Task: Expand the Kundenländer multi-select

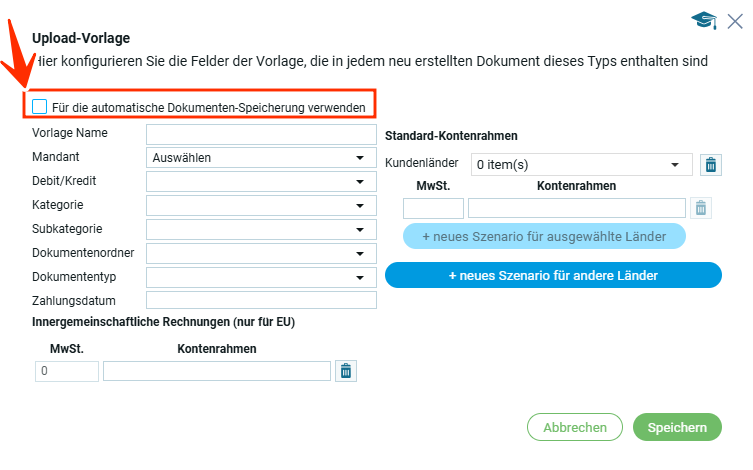Action: tap(581, 165)
